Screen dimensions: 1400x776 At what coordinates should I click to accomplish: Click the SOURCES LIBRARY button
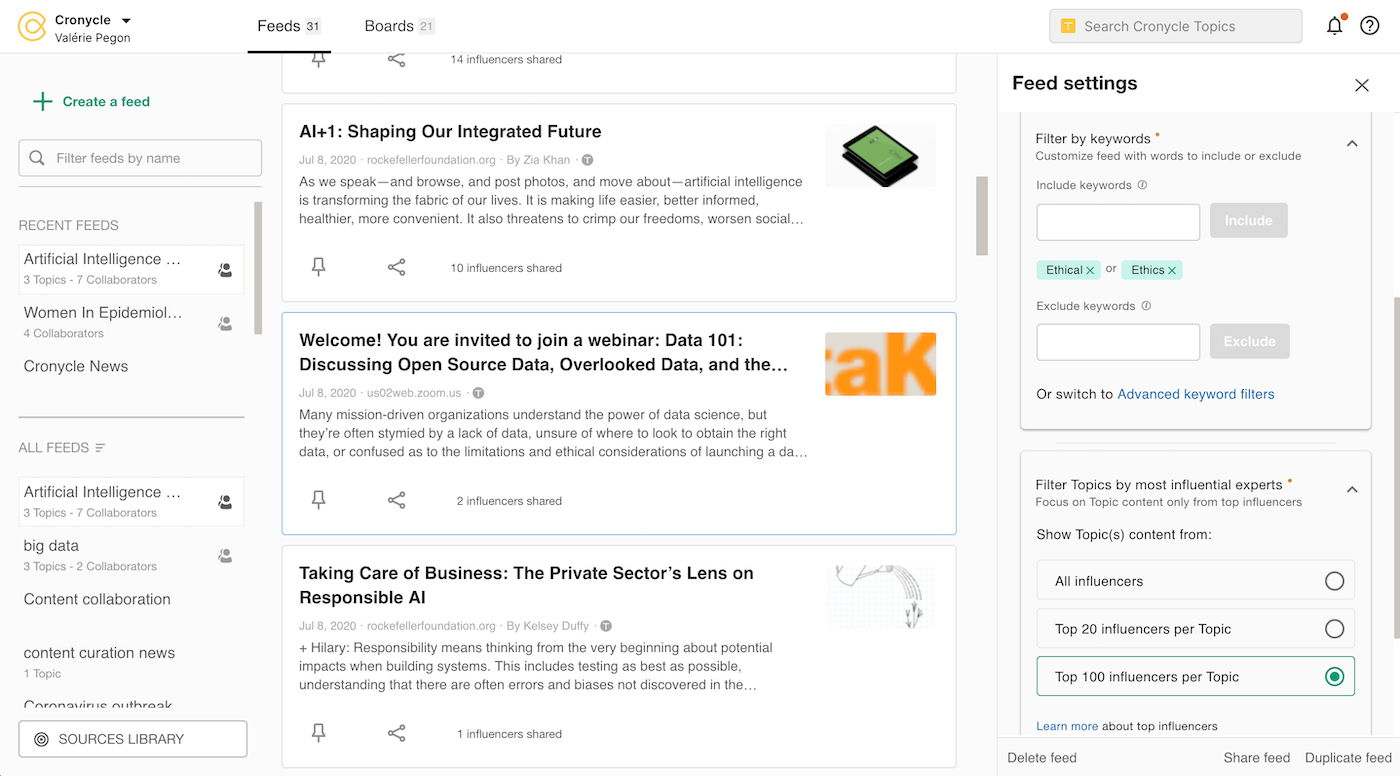click(x=133, y=739)
